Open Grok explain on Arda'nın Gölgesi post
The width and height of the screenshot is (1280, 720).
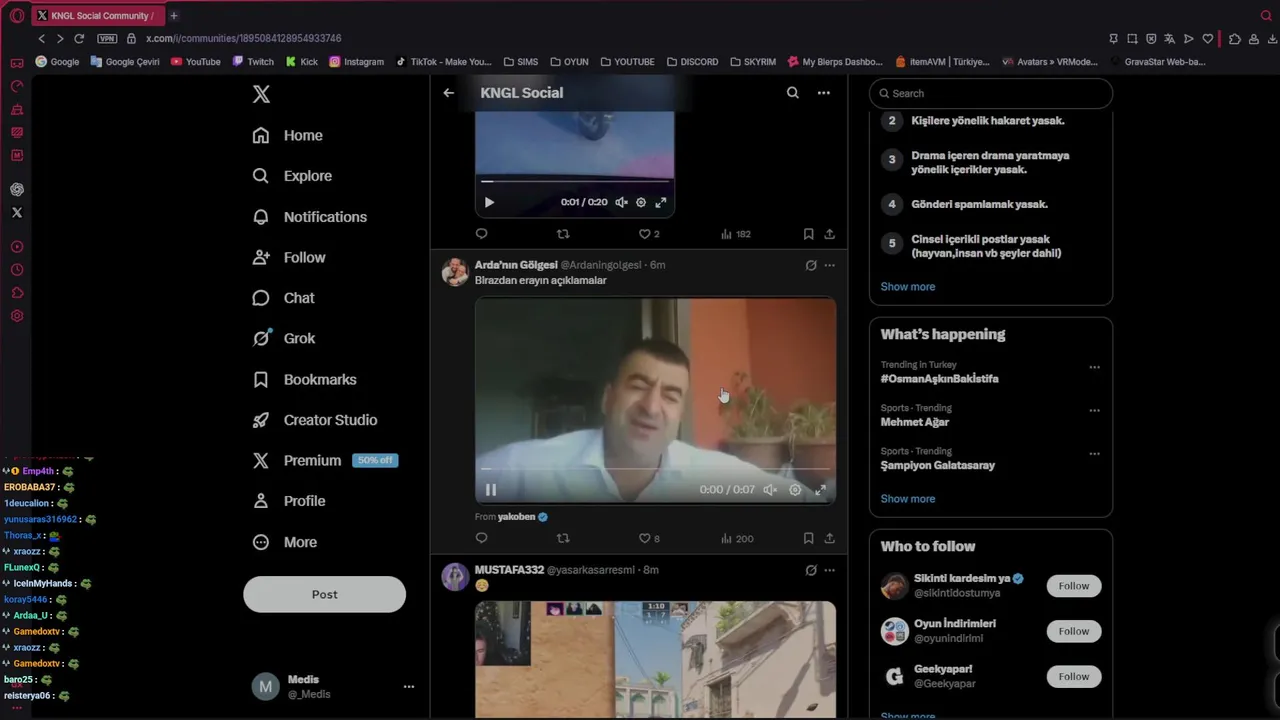(811, 265)
